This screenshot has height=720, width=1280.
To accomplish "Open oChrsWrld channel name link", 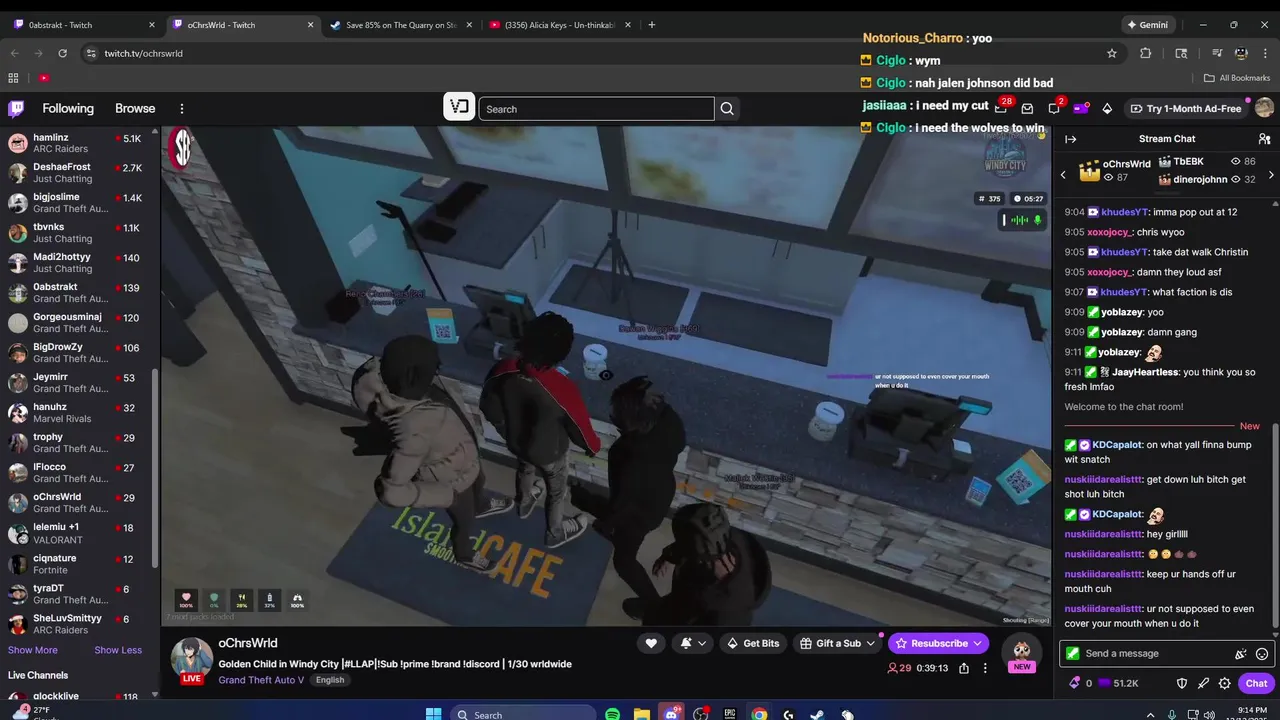I will pyautogui.click(x=248, y=643).
